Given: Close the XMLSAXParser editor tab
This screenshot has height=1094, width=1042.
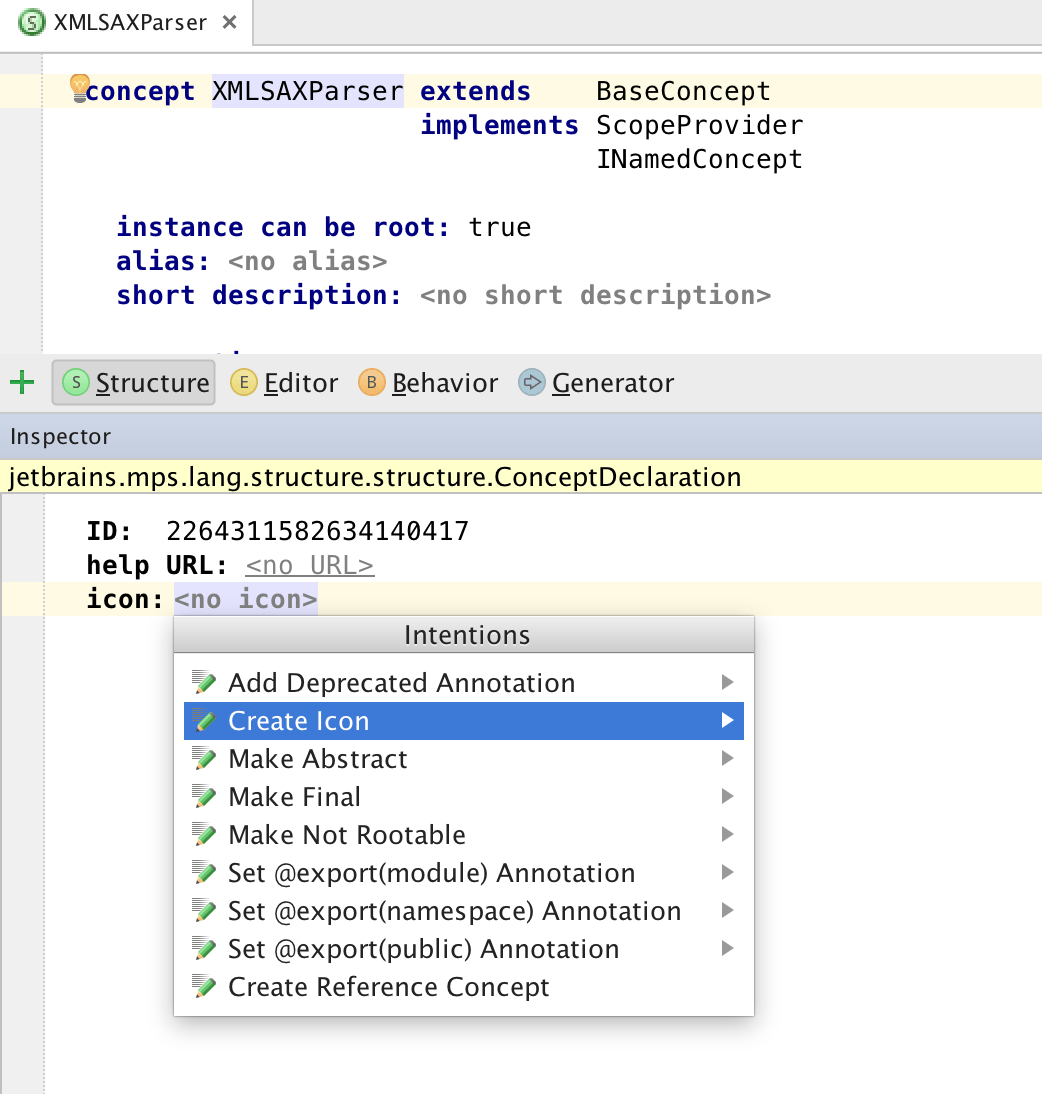Looking at the screenshot, I should pyautogui.click(x=229, y=21).
